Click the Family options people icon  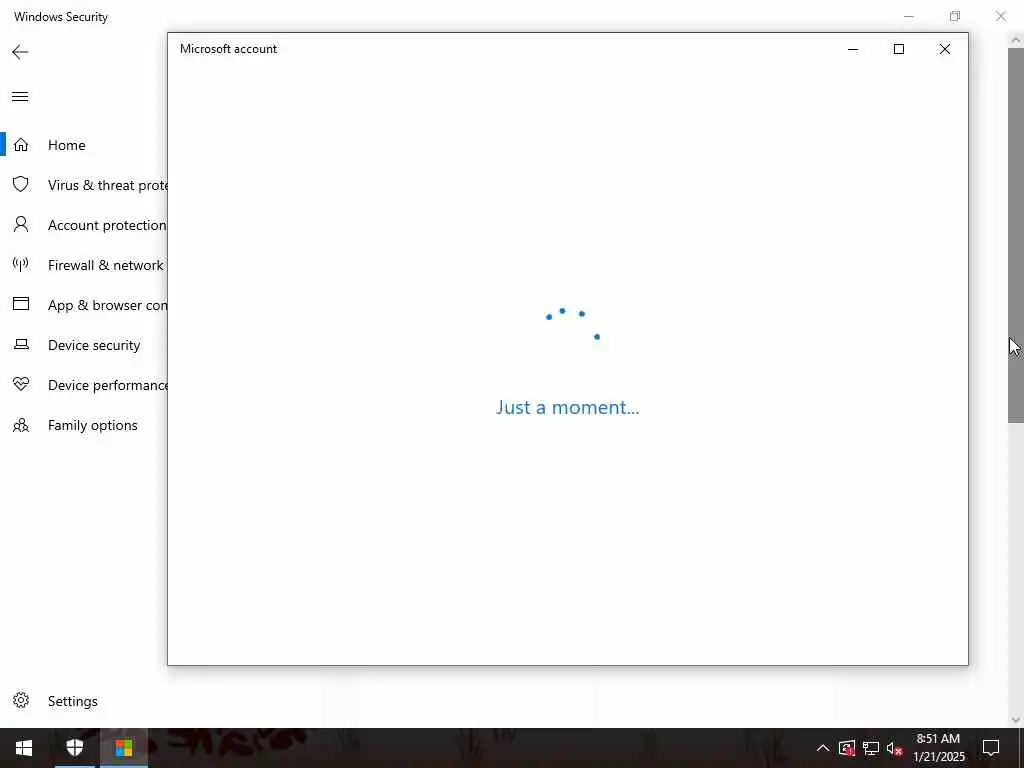pyautogui.click(x=21, y=425)
